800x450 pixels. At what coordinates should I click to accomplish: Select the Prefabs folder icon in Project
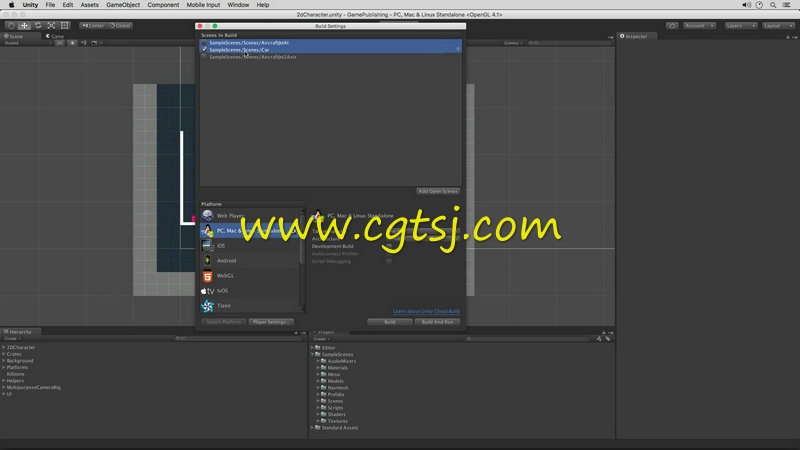point(323,394)
